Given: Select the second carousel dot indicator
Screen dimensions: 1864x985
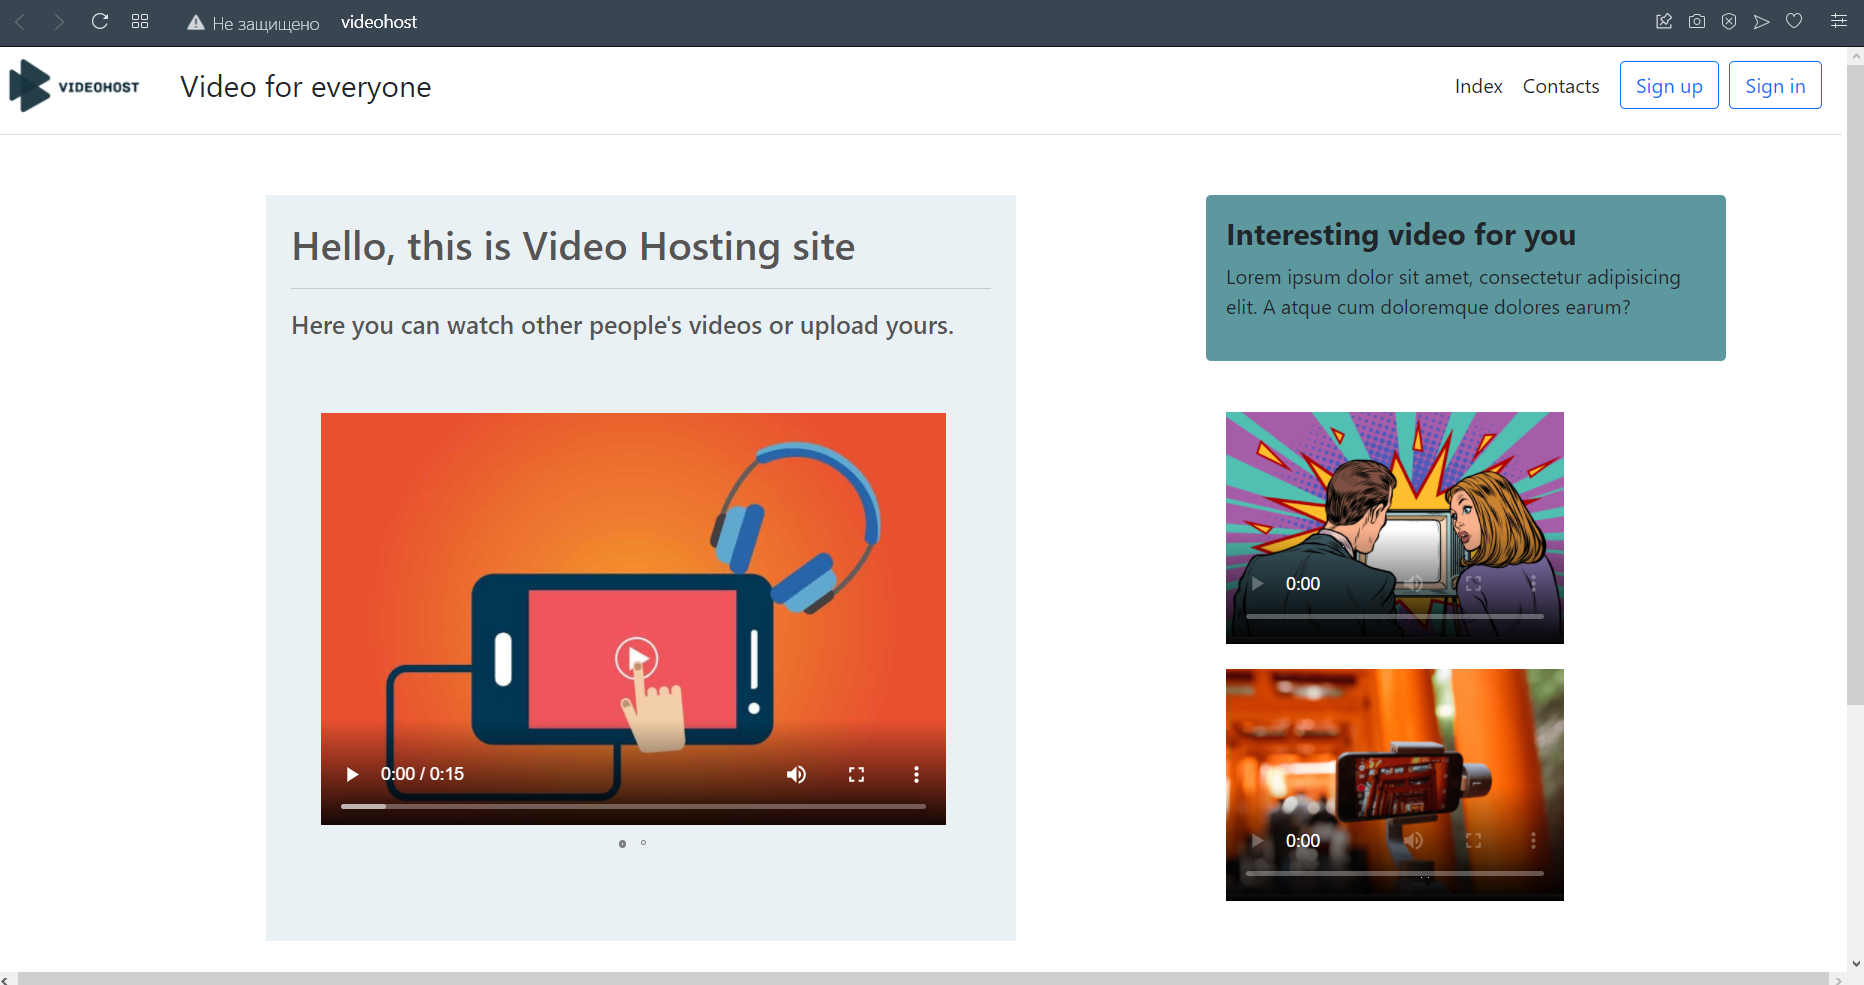Looking at the screenshot, I should [x=643, y=843].
